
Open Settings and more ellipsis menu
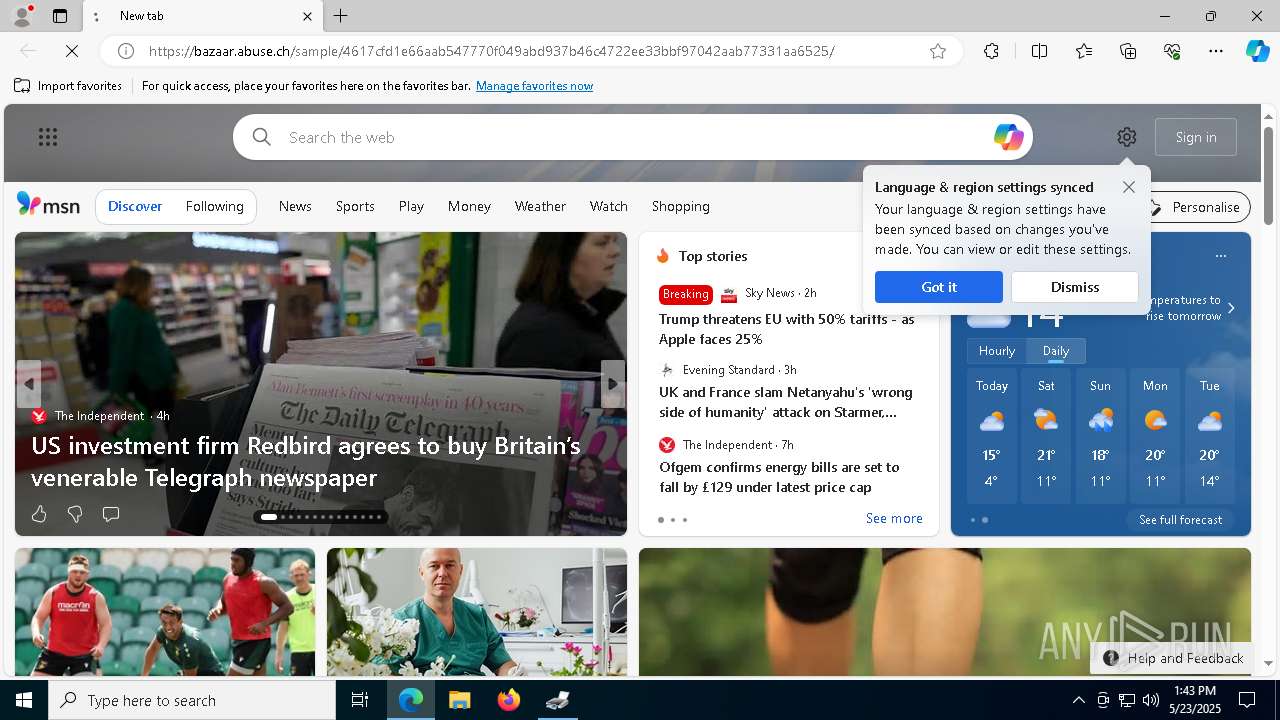[x=1216, y=51]
